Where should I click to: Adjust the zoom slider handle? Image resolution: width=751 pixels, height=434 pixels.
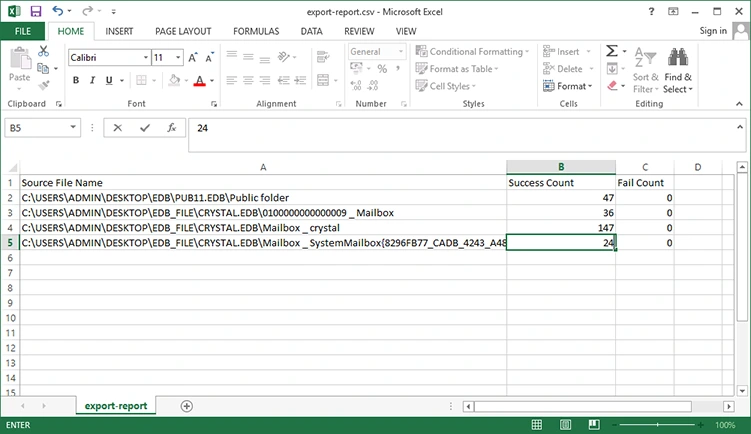[x=658, y=425]
